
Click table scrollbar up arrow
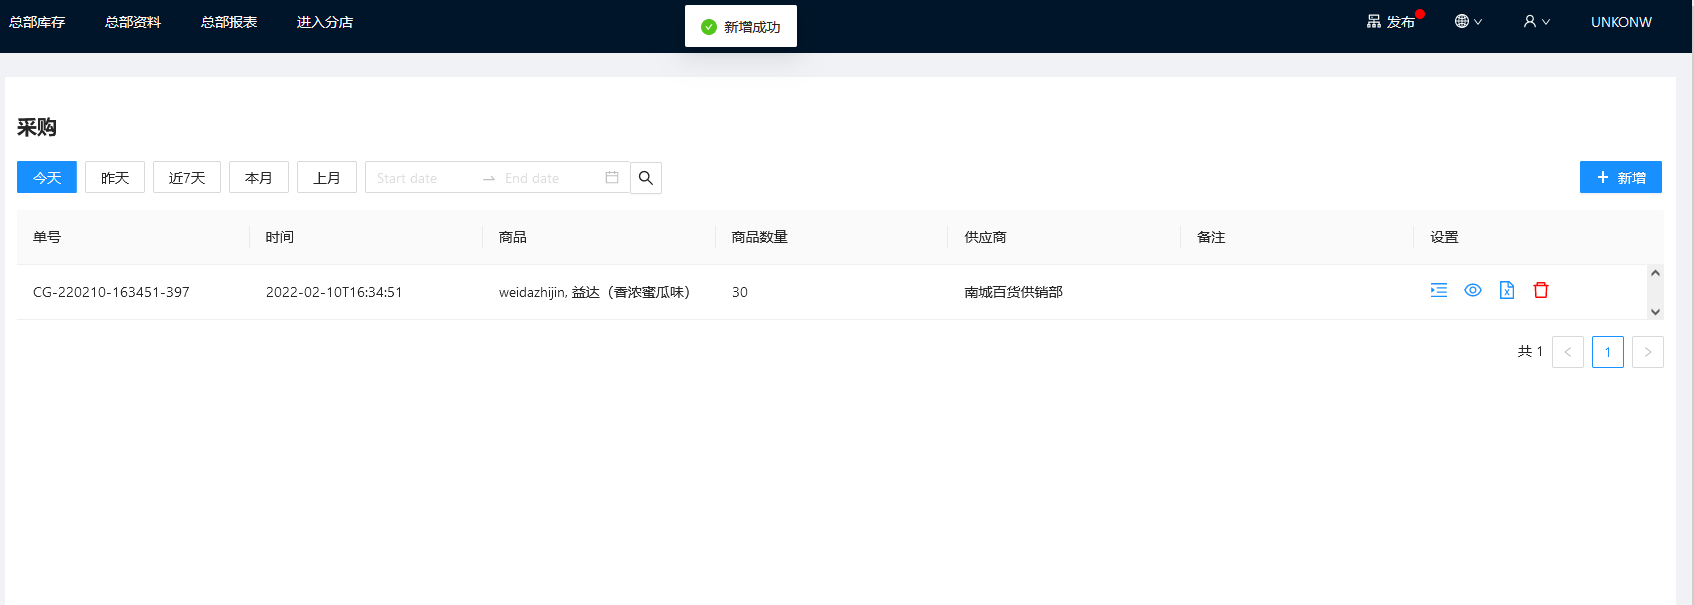coord(1655,273)
